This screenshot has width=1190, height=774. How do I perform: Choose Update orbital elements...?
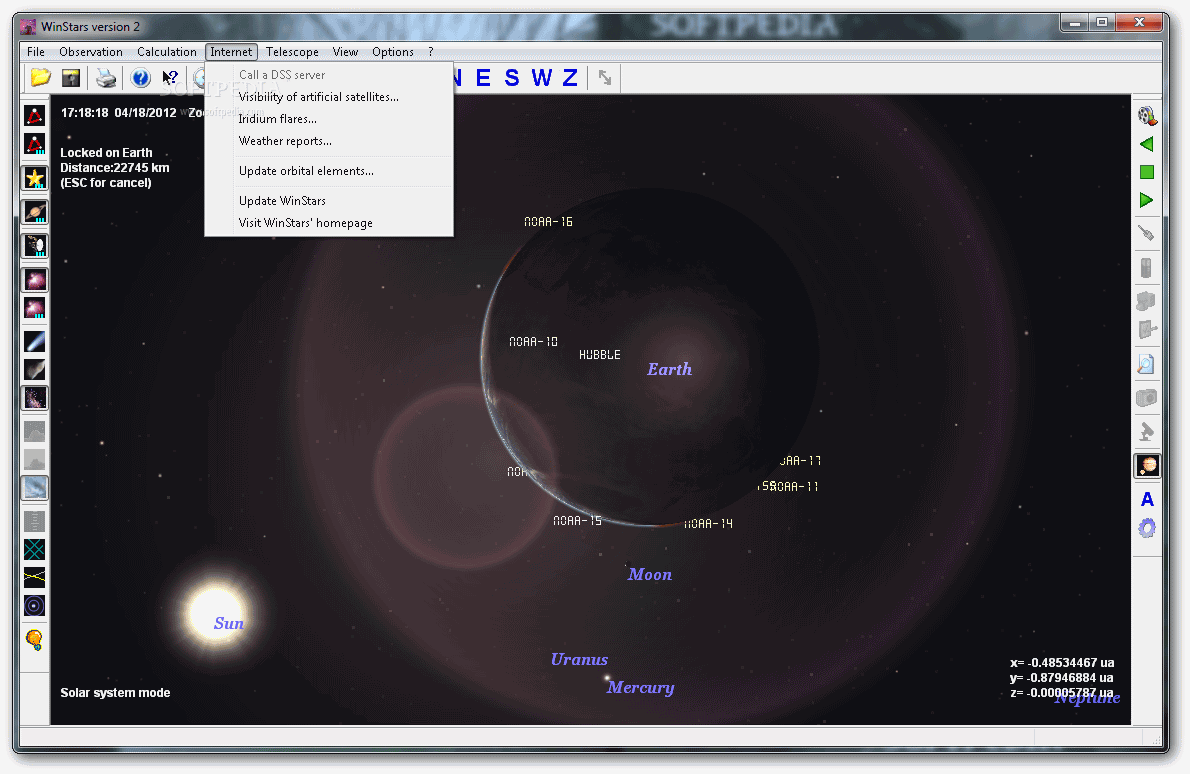click(x=329, y=171)
